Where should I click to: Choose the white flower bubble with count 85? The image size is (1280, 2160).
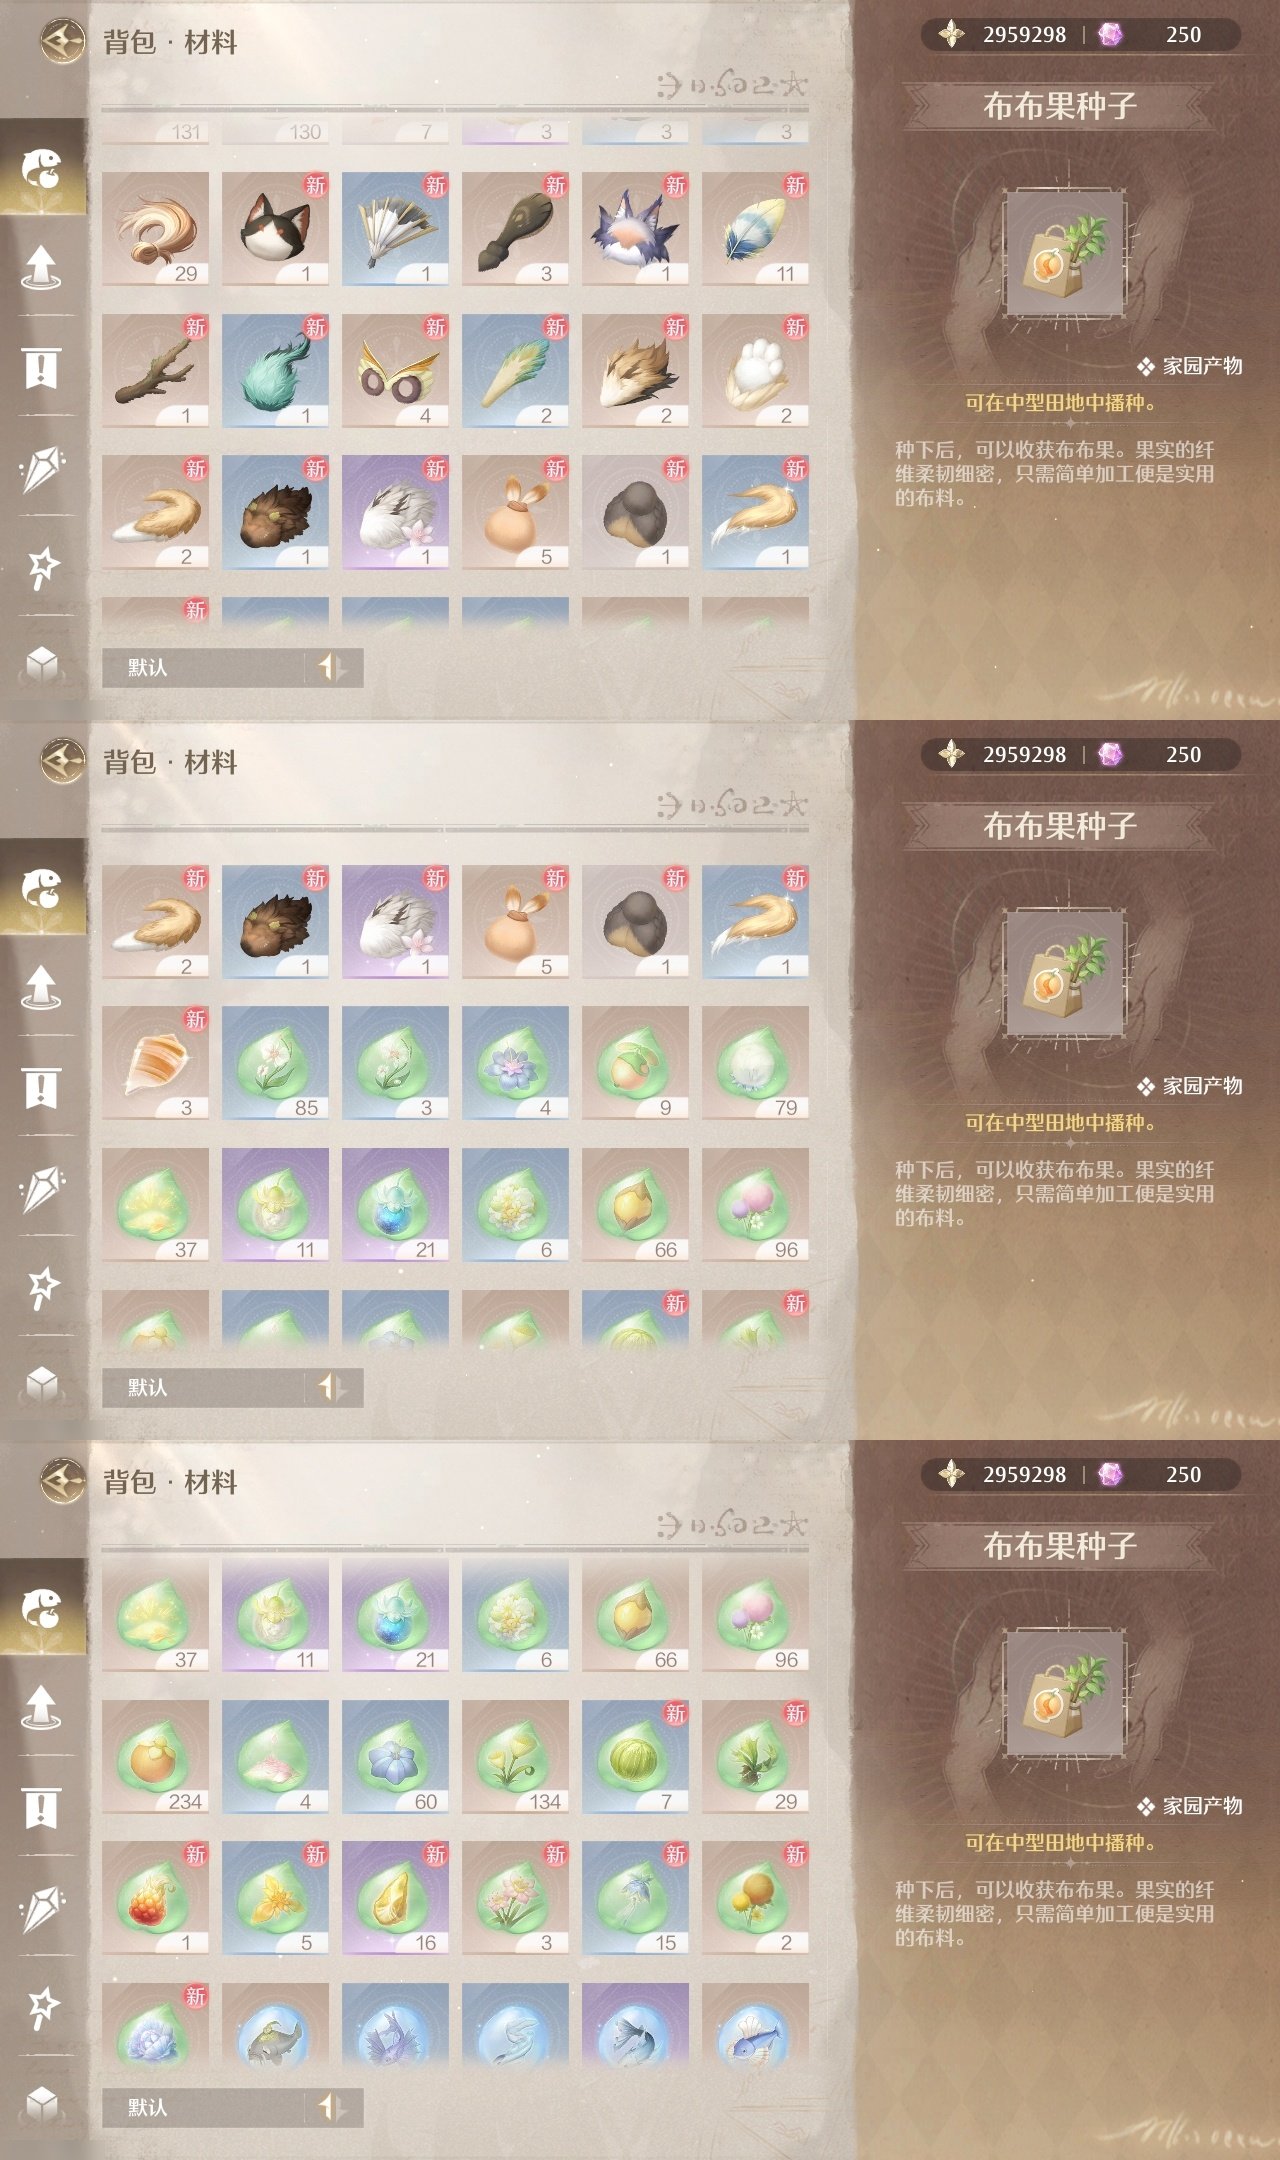(x=275, y=1063)
